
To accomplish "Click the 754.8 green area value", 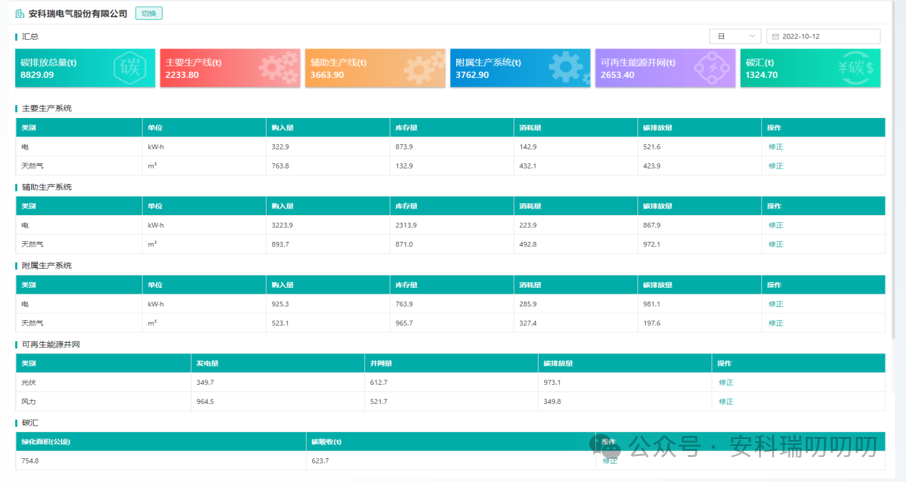I will 30,461.
